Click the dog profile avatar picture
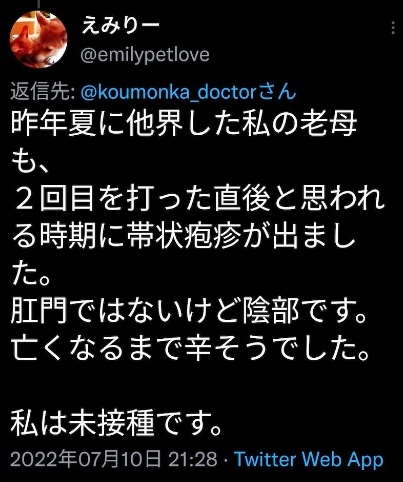 point(39,40)
